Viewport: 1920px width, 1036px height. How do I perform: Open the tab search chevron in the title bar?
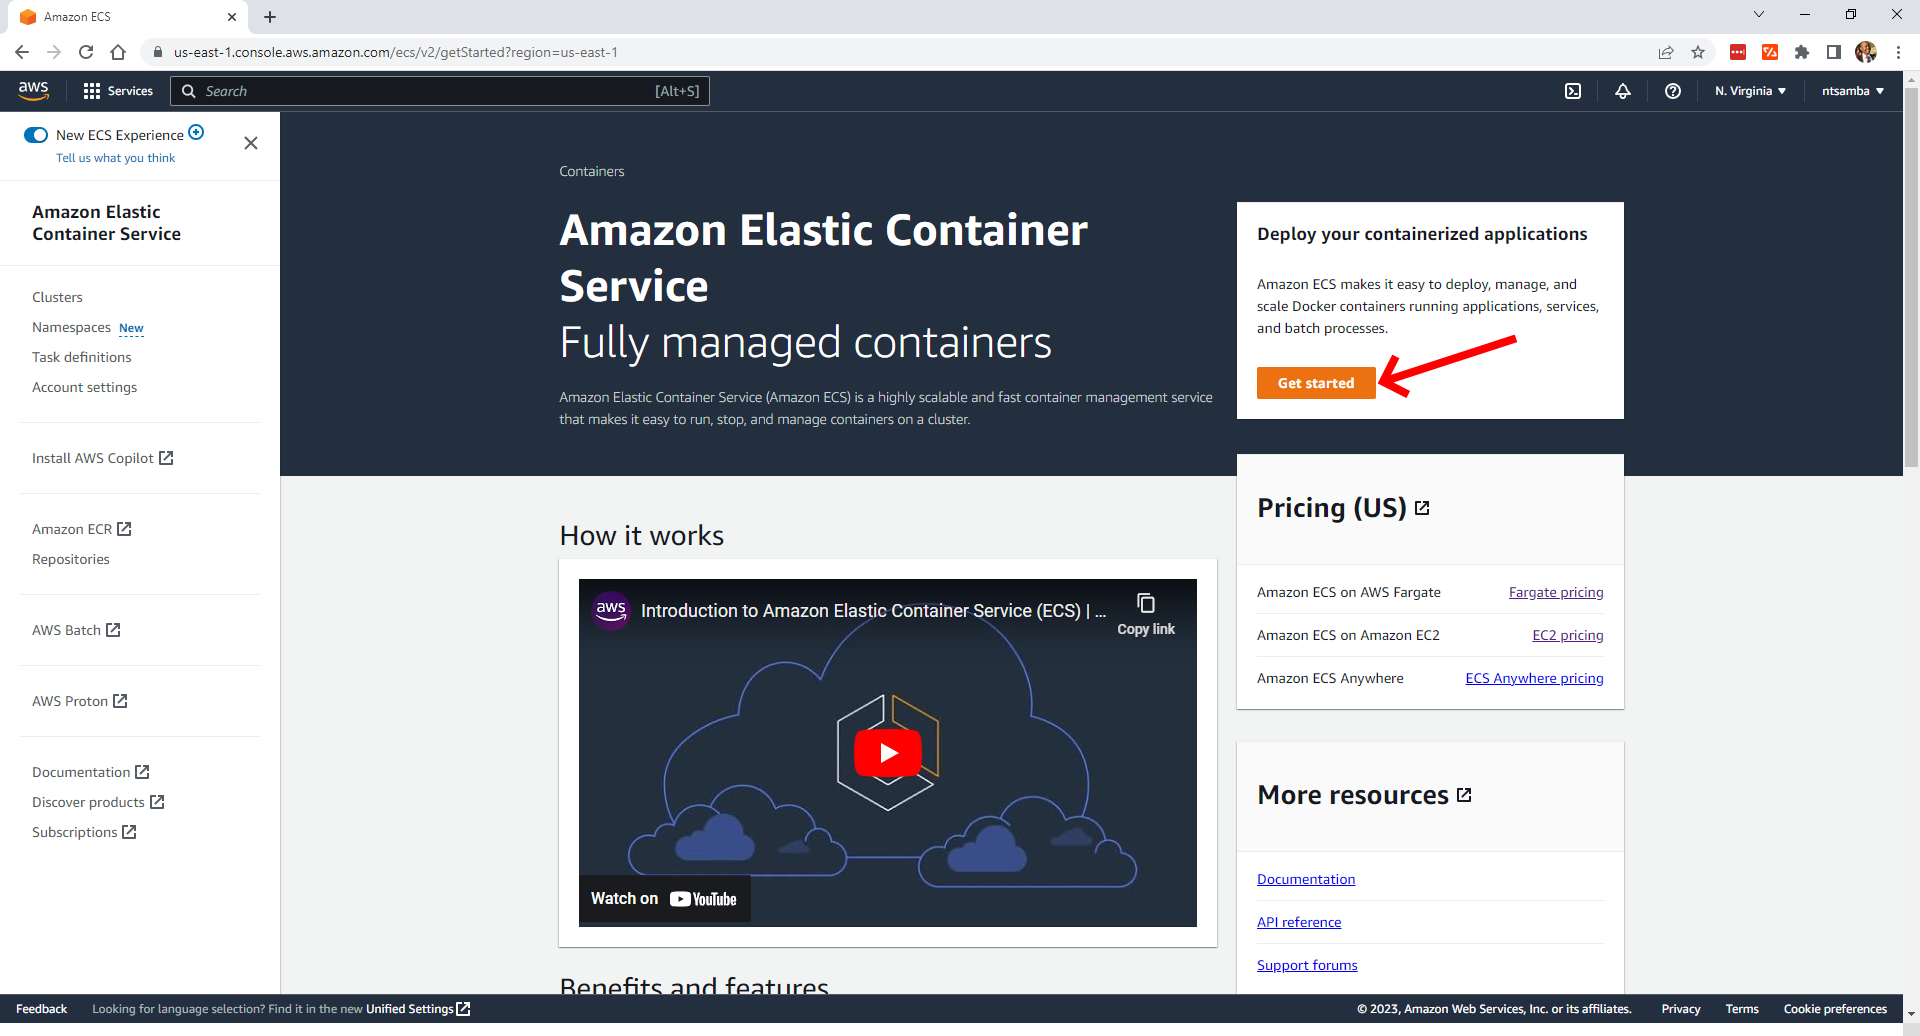click(1759, 14)
